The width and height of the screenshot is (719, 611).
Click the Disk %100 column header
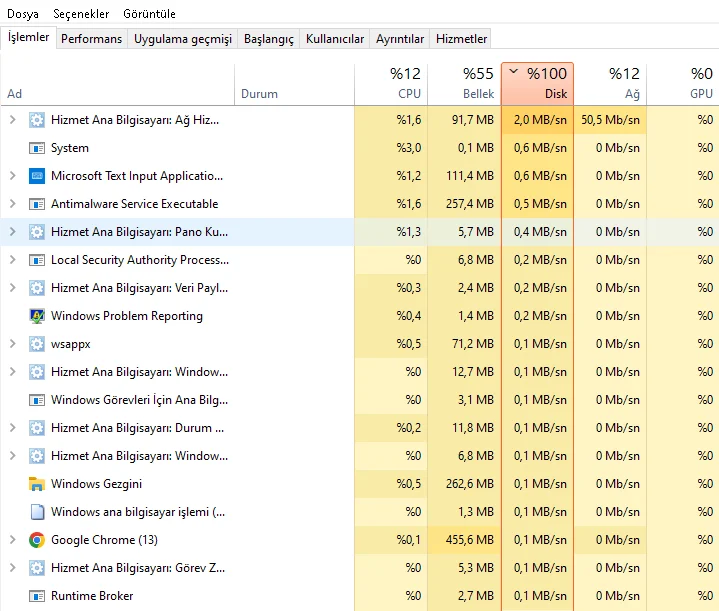[537, 84]
